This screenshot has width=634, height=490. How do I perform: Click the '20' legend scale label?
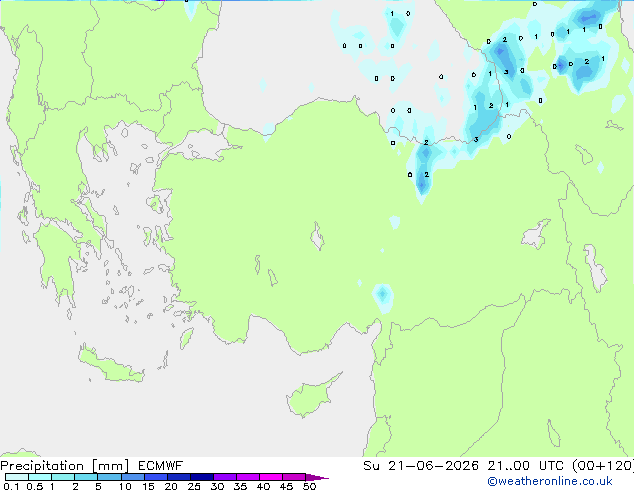coord(171,486)
